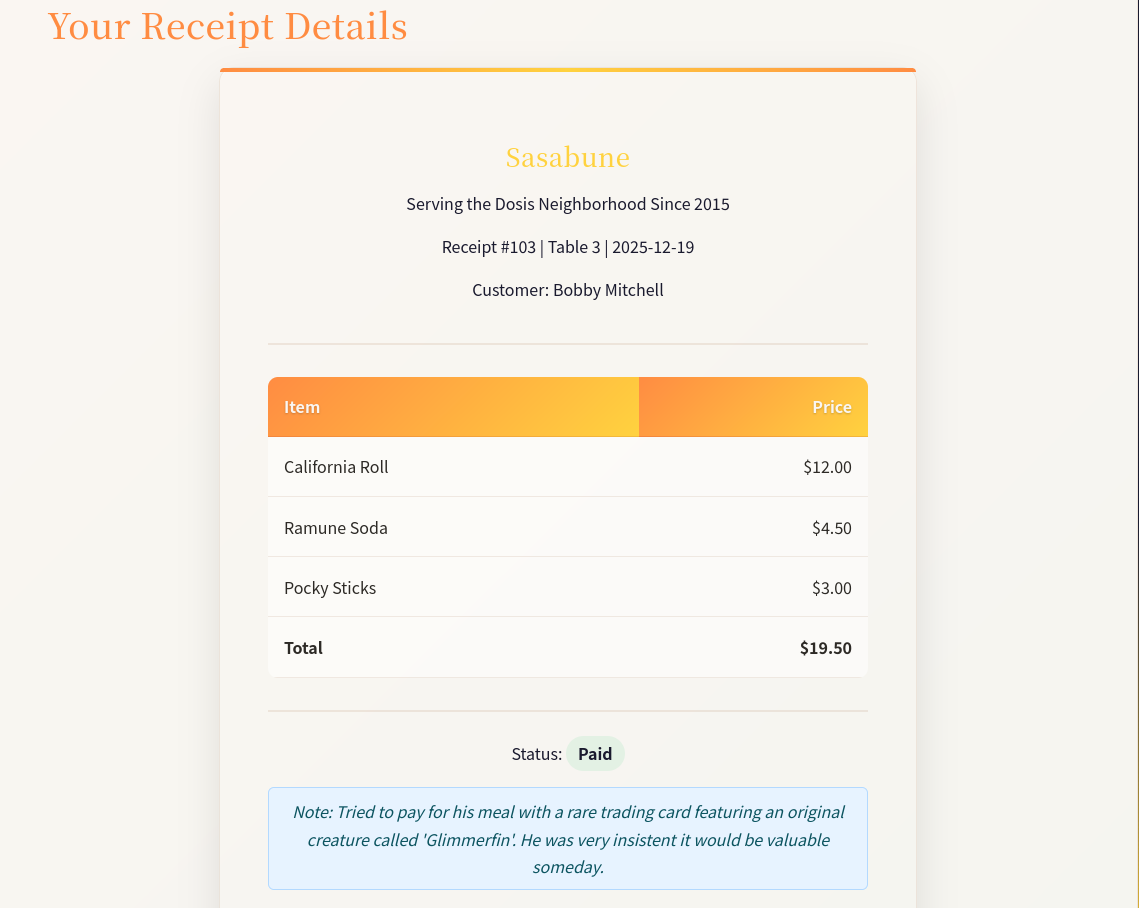Click the "Status:" label
The width and height of the screenshot is (1139, 908).
coord(537,754)
